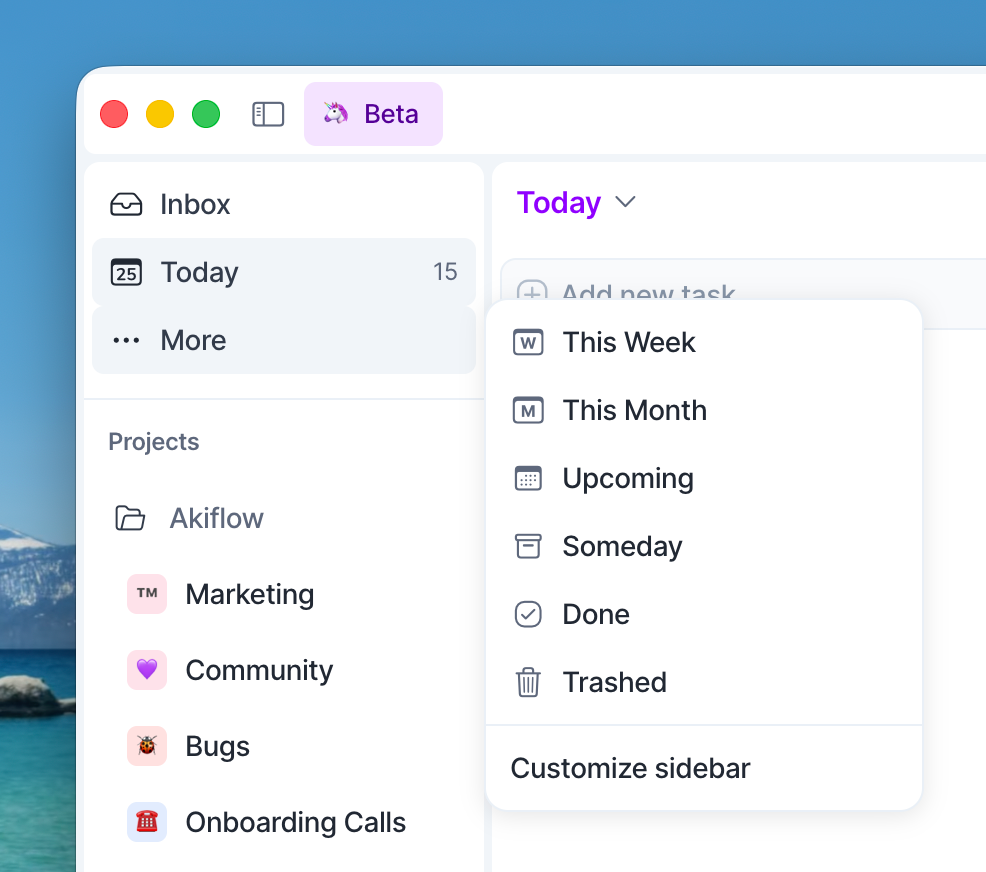This screenshot has height=872, width=986.
Task: Click the Trashed bin icon
Action: tap(528, 682)
